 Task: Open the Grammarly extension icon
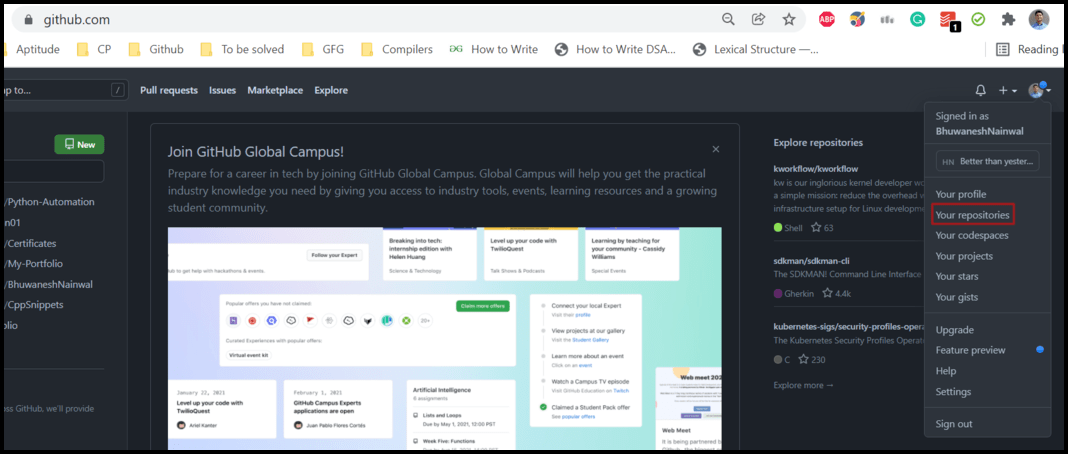(917, 20)
